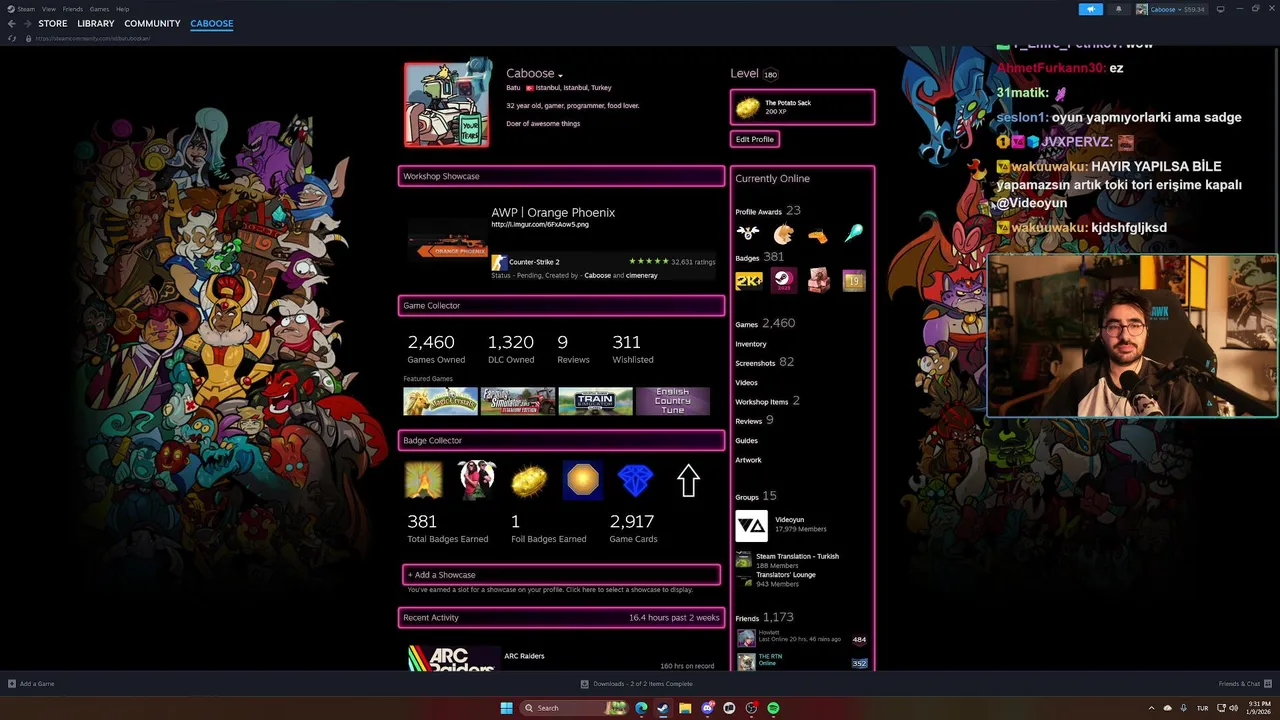Image resolution: width=1280 pixels, height=720 pixels.
Task: Open Steam announcements megaphone button
Action: 1090,9
